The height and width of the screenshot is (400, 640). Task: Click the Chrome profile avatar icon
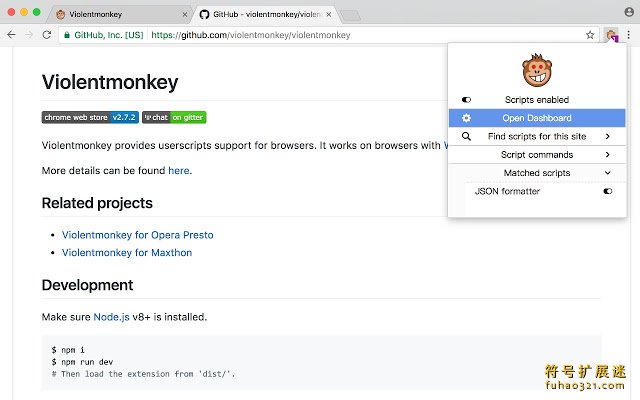click(629, 12)
